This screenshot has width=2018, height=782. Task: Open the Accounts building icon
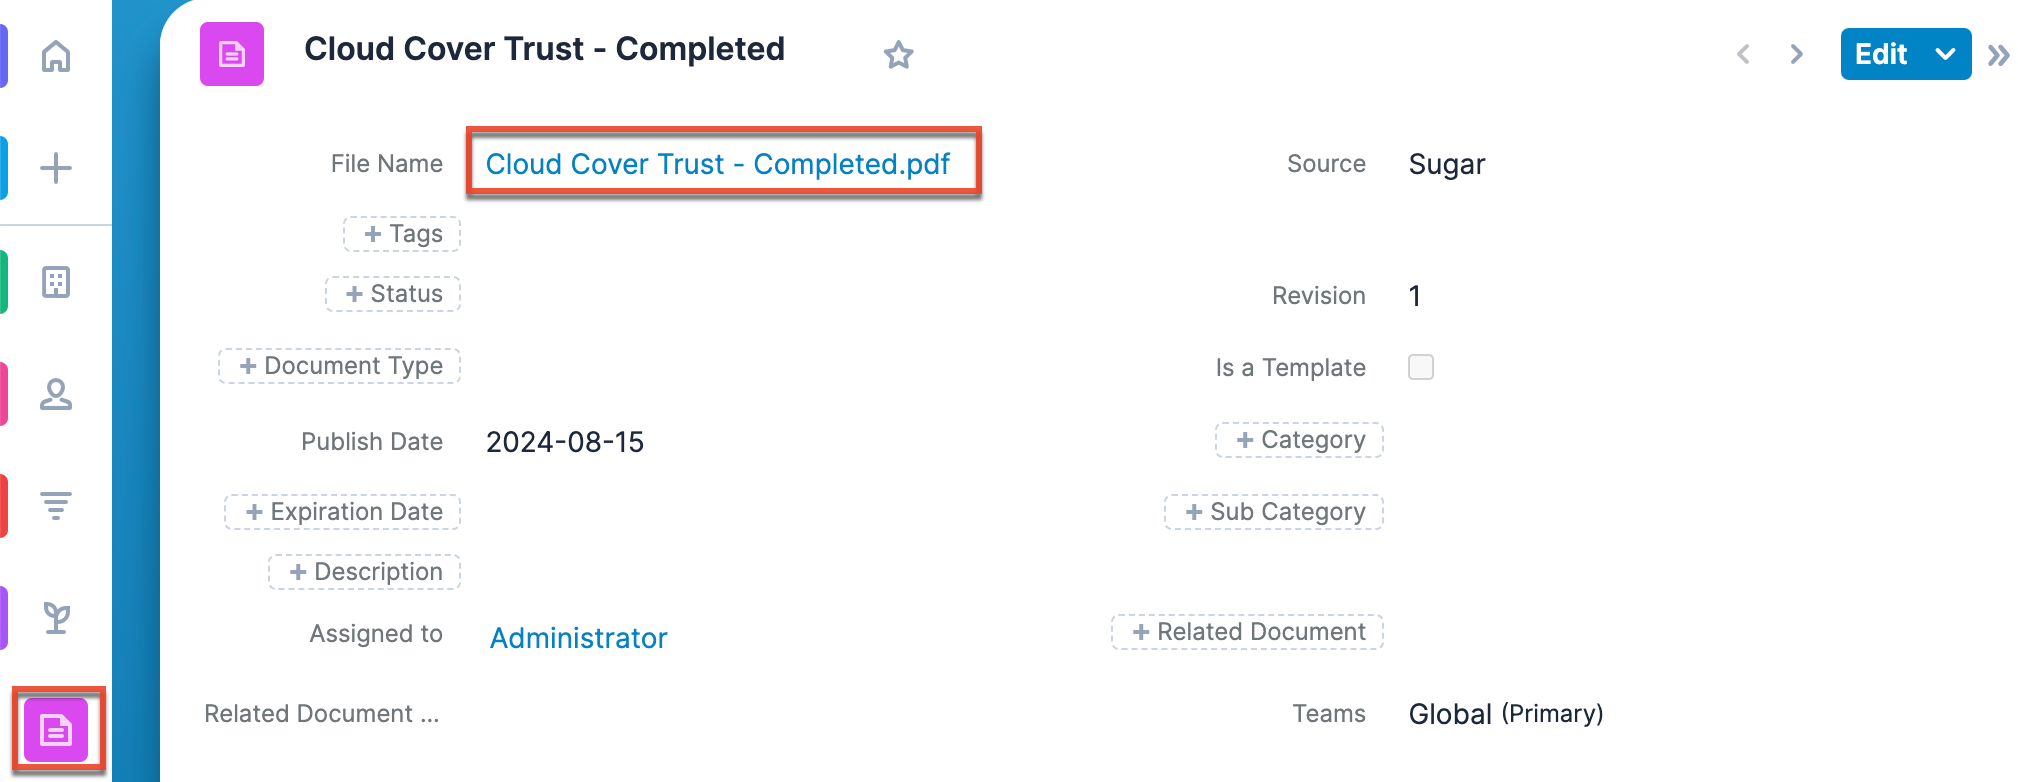tap(56, 282)
